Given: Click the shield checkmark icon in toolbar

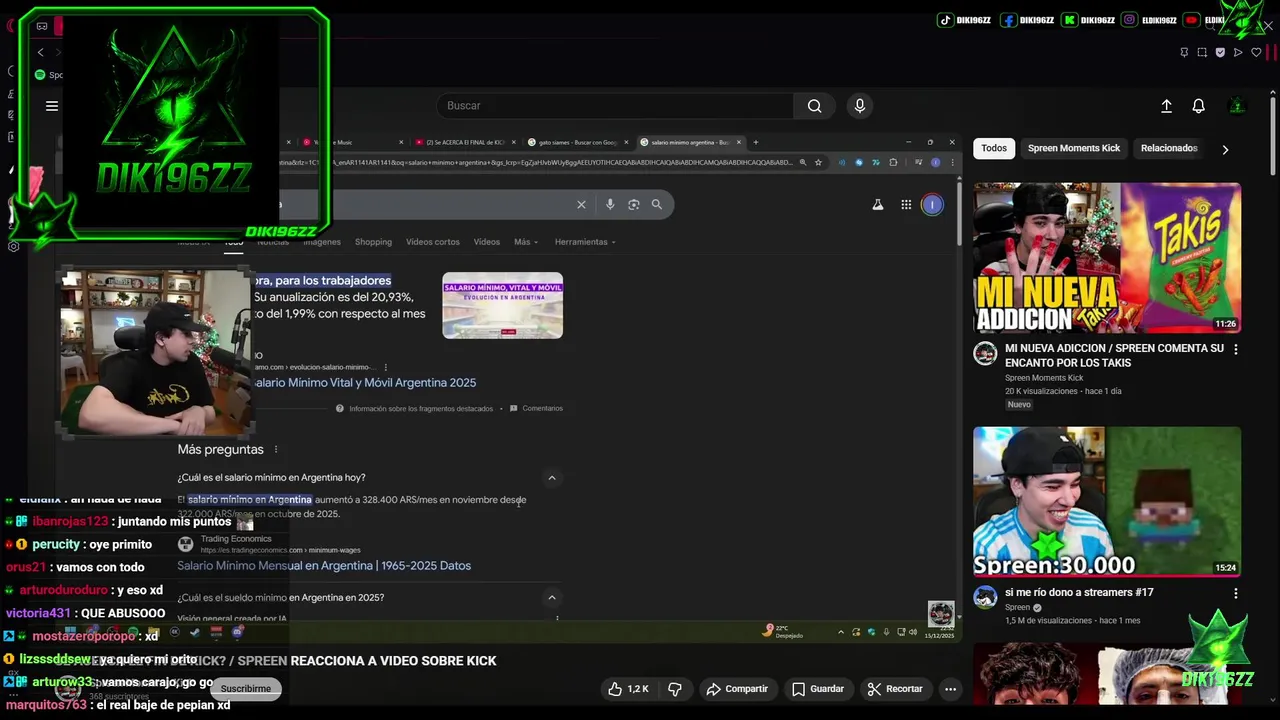Looking at the screenshot, I should (1220, 52).
